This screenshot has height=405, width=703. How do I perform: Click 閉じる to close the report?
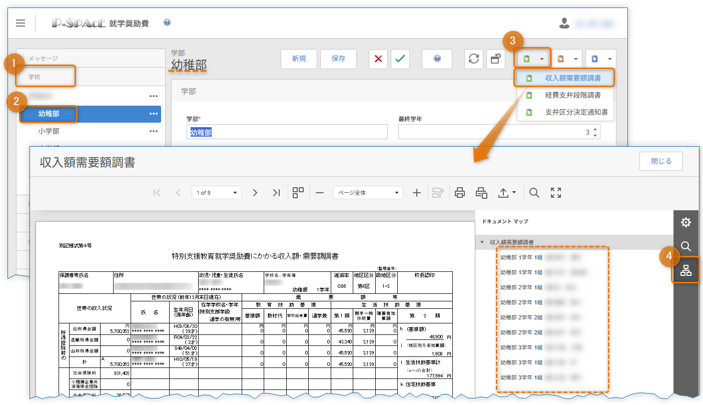(661, 161)
